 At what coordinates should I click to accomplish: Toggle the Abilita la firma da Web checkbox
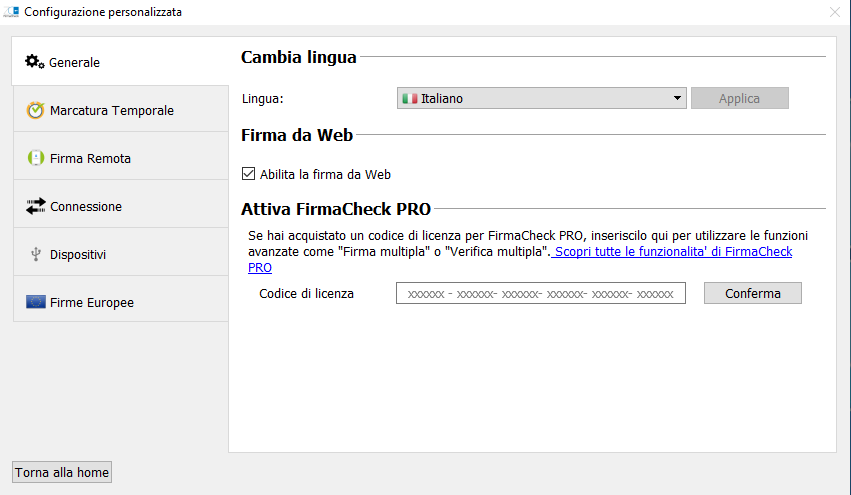pyautogui.click(x=248, y=174)
